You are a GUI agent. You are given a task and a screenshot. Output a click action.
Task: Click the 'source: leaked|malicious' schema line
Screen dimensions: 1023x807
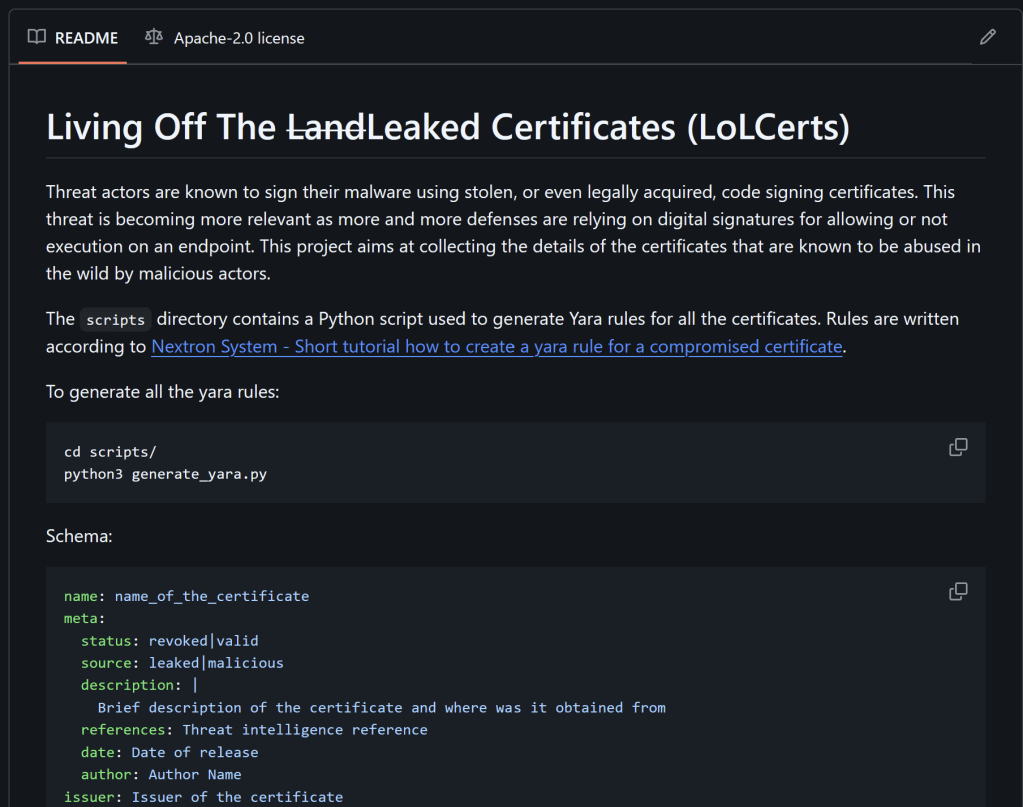point(182,662)
